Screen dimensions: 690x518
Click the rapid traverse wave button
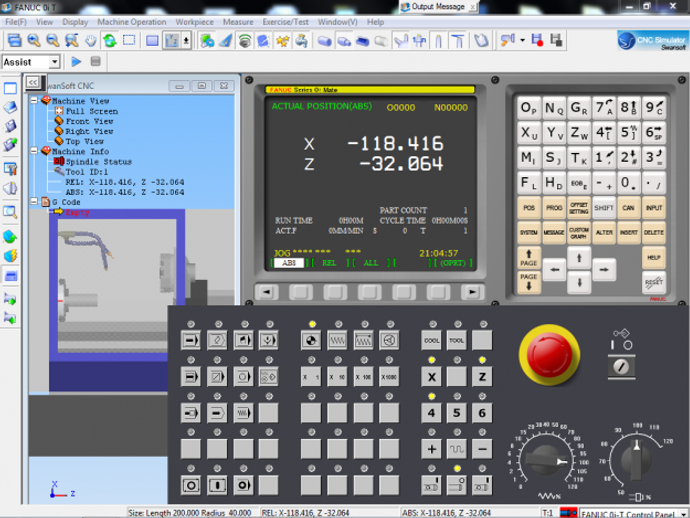click(456, 449)
